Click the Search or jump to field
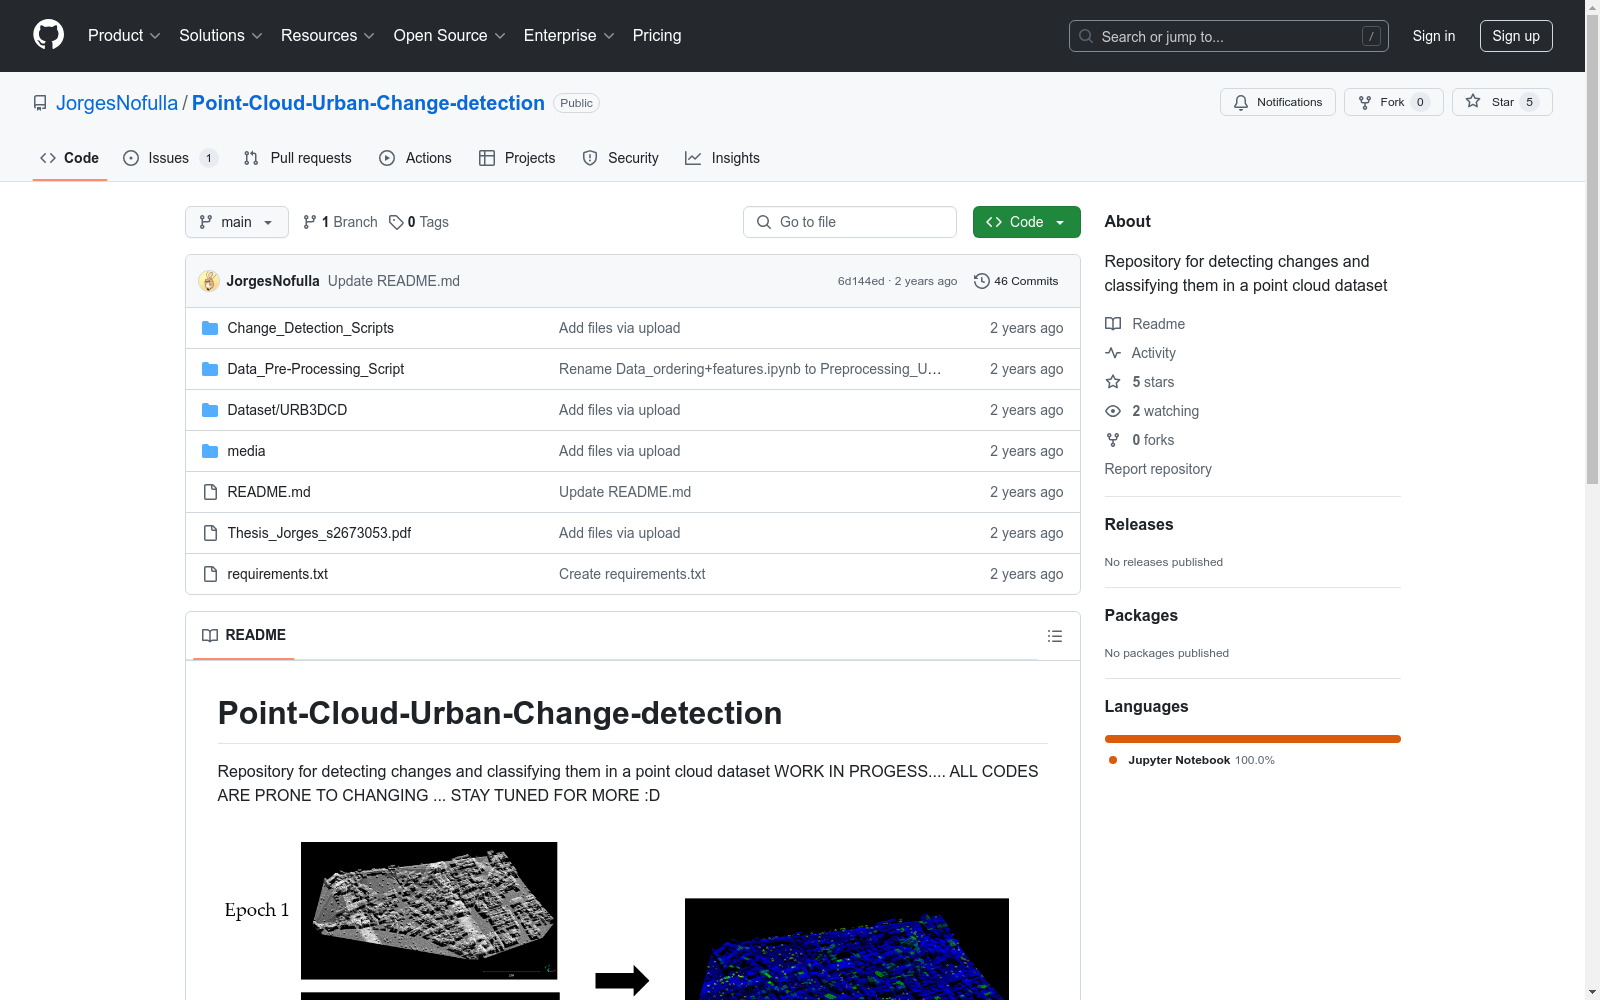The image size is (1600, 1000). click(1229, 36)
